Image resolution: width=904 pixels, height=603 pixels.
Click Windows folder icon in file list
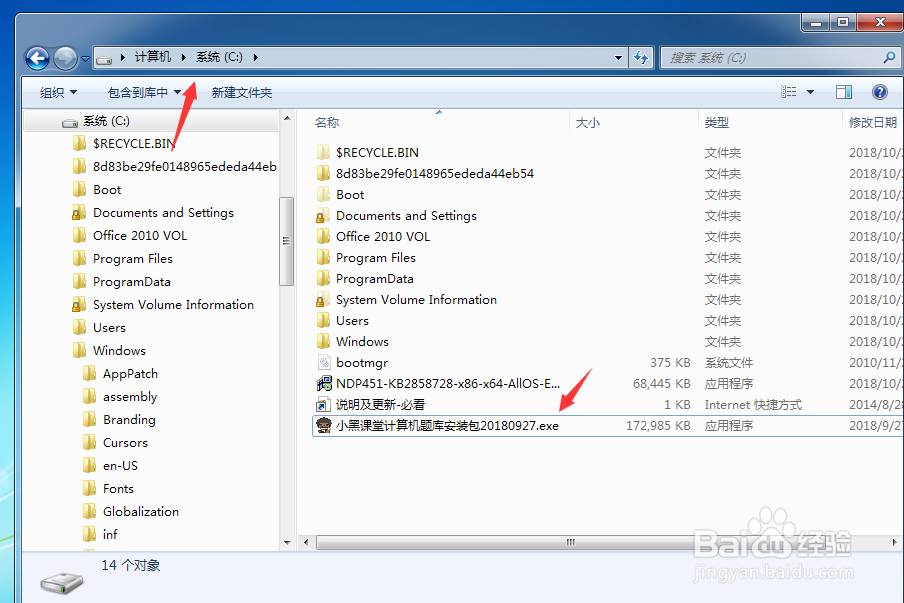coord(323,341)
